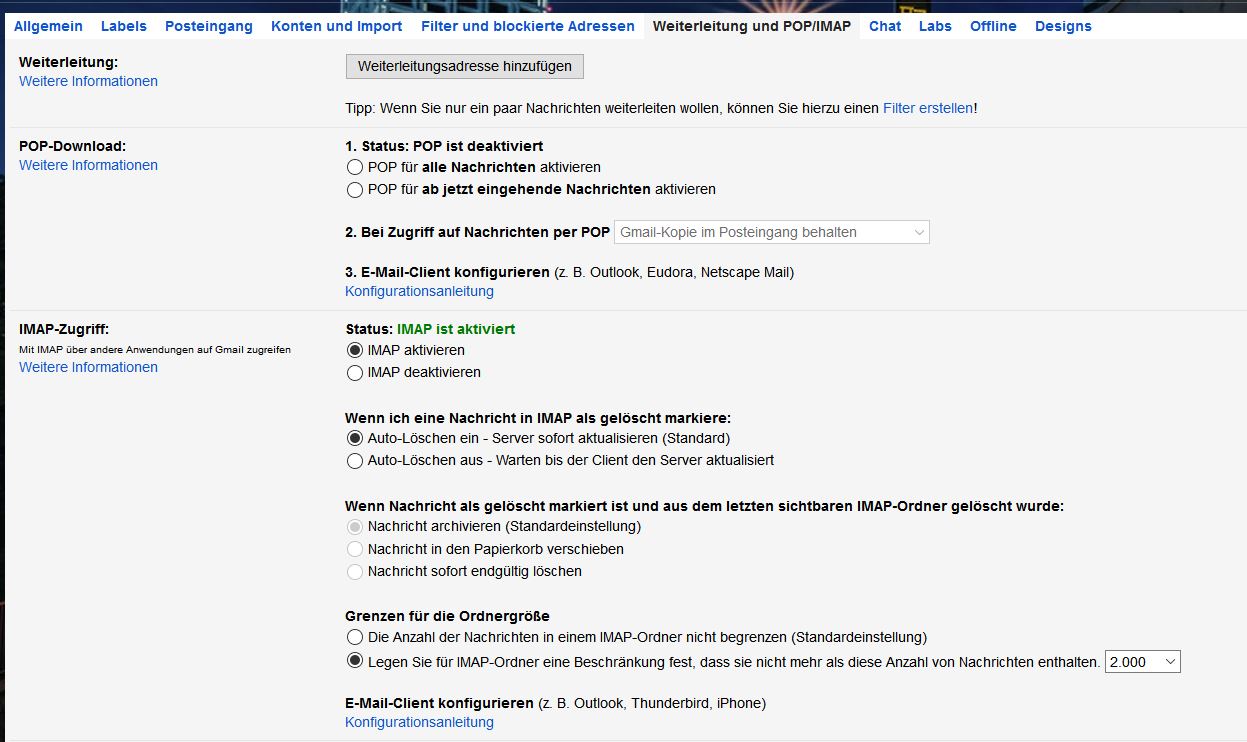Choose Nachricht sofort endgültig löschen

(354, 571)
